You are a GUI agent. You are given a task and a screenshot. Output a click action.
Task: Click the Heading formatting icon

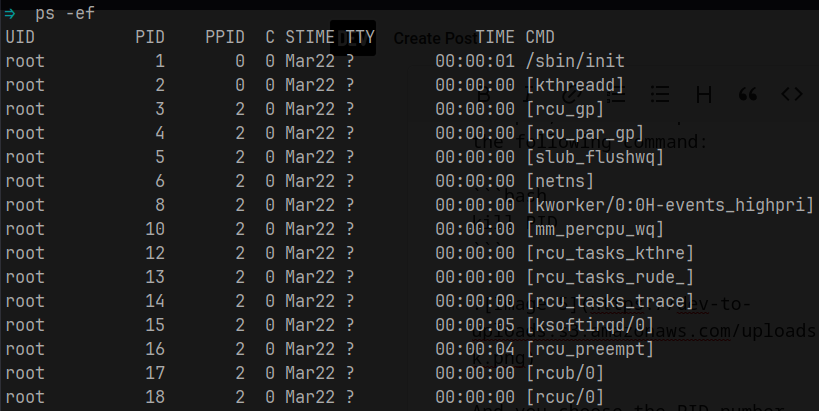pos(704,94)
